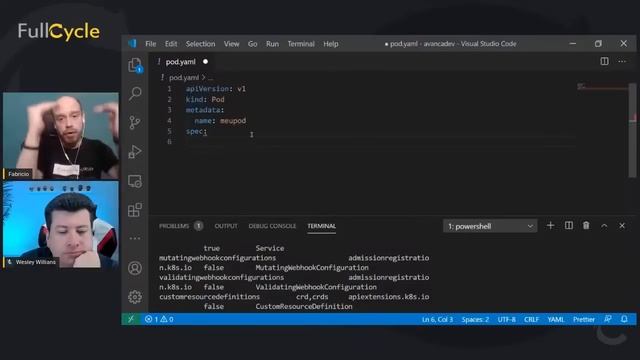Click Ln 6, Col 3 in status bar
640x360 pixels.
pos(437,319)
